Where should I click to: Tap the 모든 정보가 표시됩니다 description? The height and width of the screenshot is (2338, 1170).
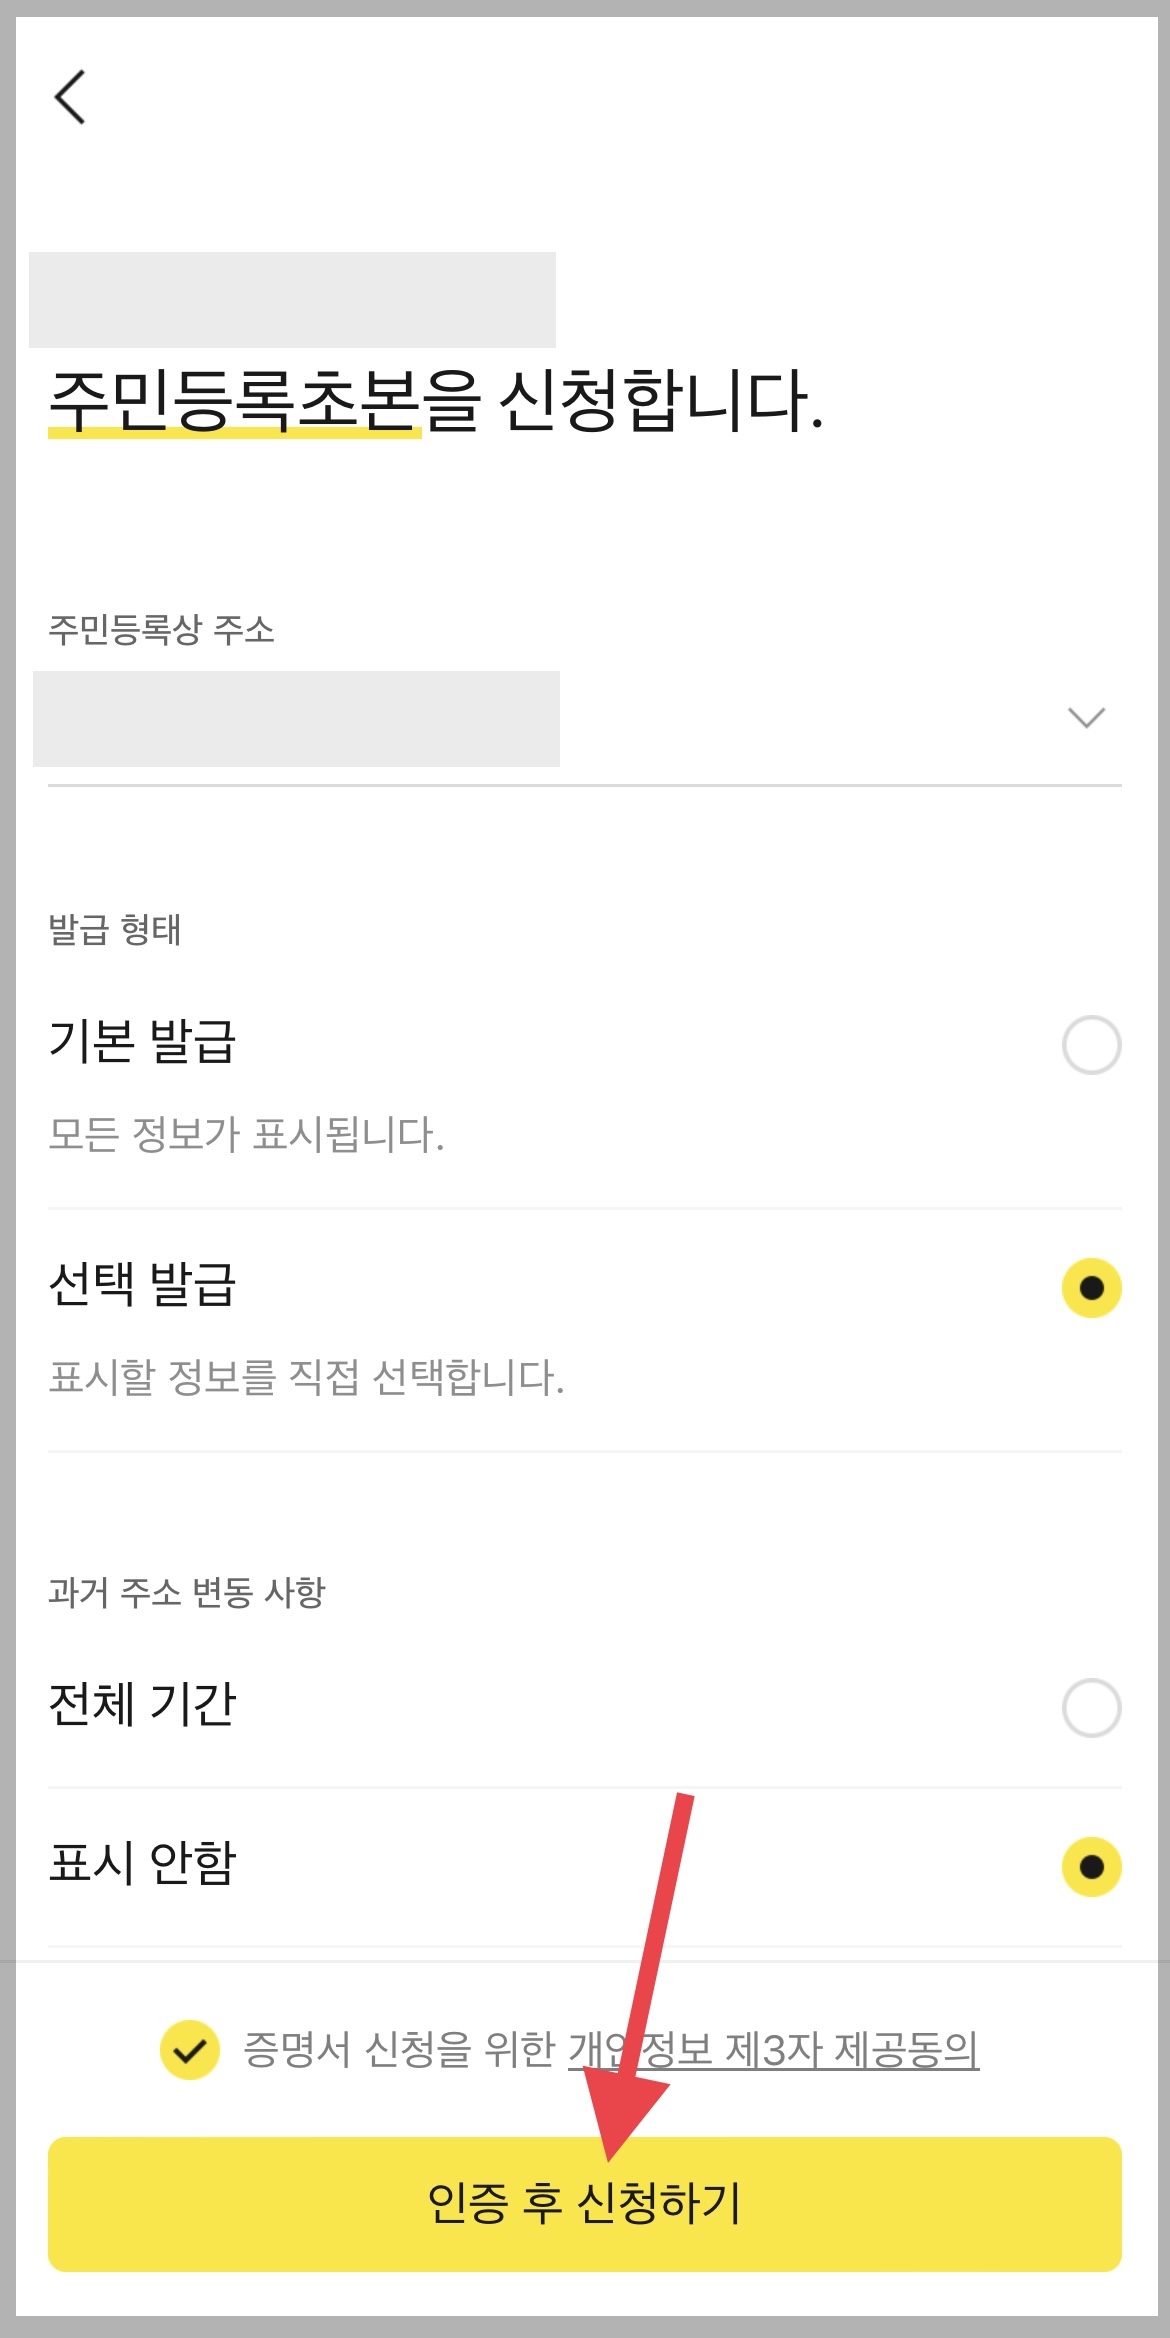(246, 1134)
